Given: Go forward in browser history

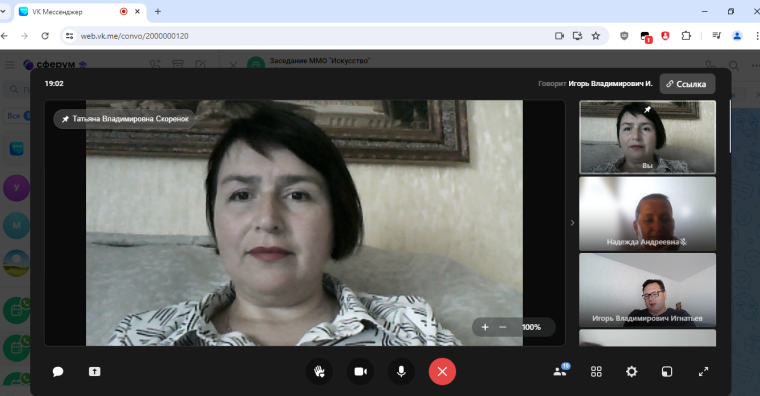Looking at the screenshot, I should (24, 36).
